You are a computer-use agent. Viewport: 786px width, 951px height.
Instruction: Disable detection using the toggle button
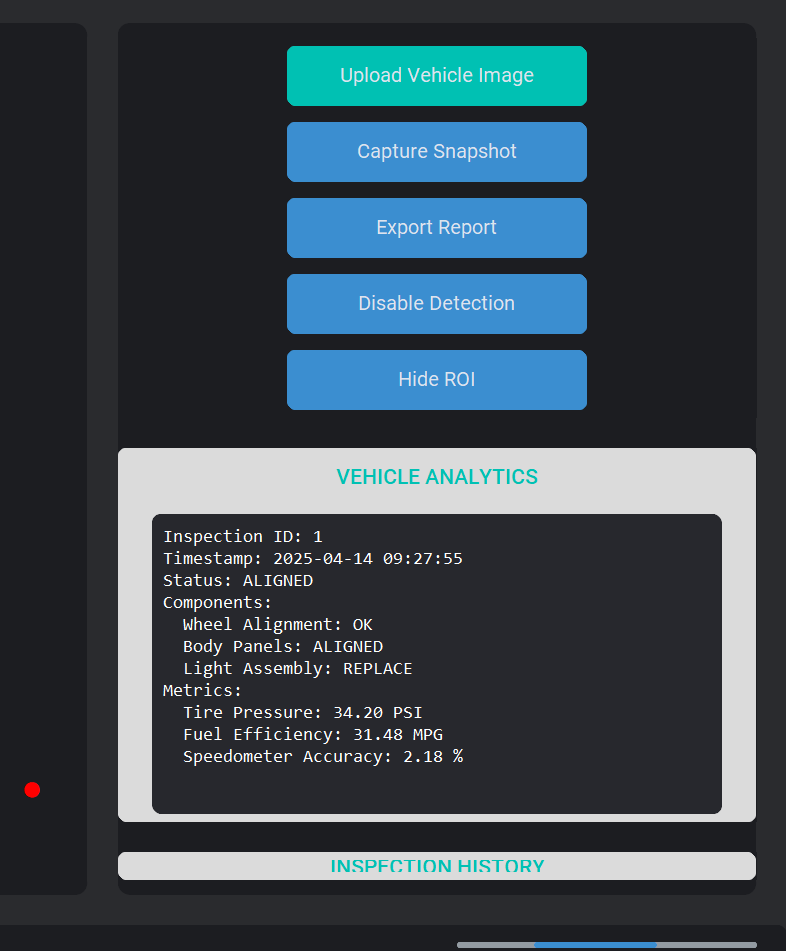(436, 304)
